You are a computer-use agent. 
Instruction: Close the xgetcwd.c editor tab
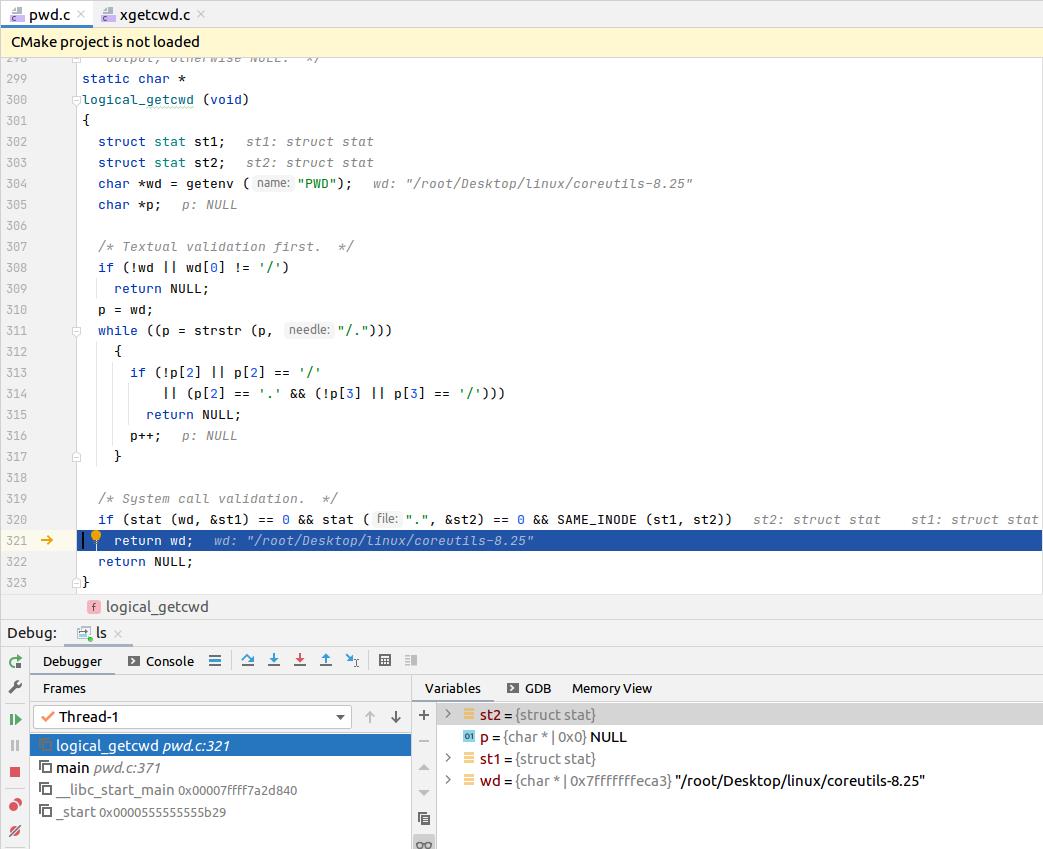click(x=201, y=14)
